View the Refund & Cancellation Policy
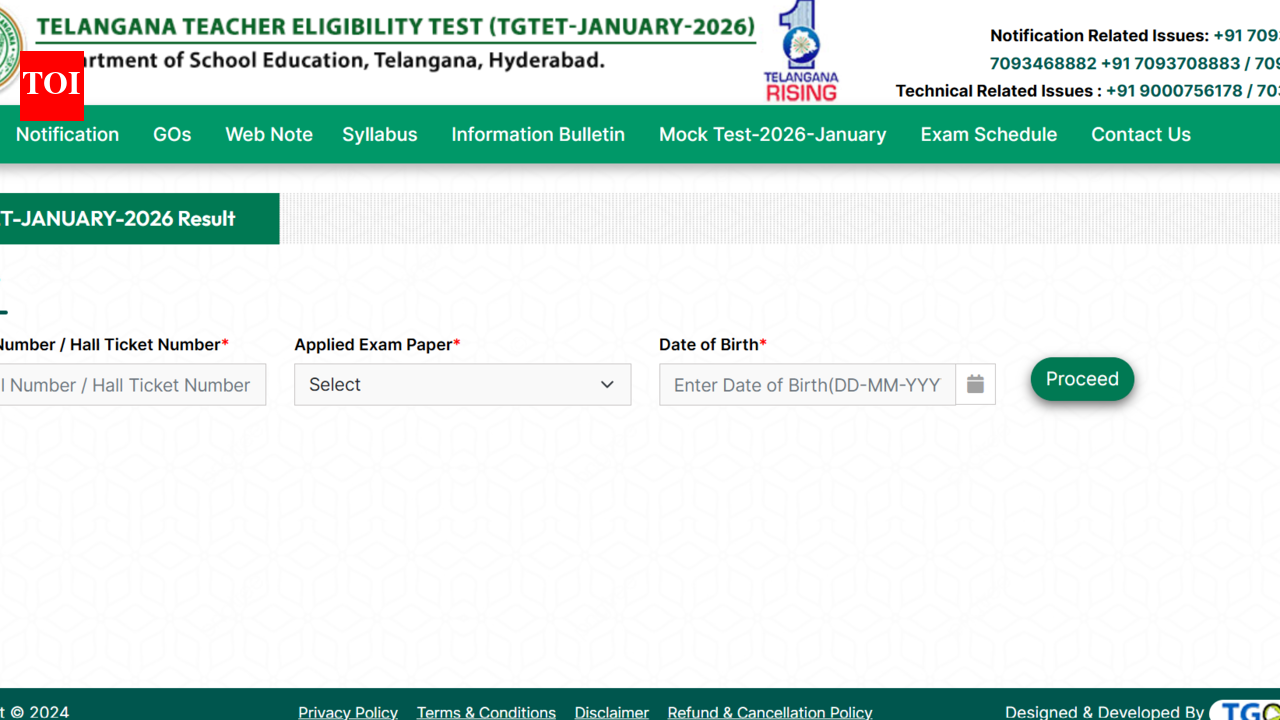This screenshot has width=1280, height=720. [769, 711]
